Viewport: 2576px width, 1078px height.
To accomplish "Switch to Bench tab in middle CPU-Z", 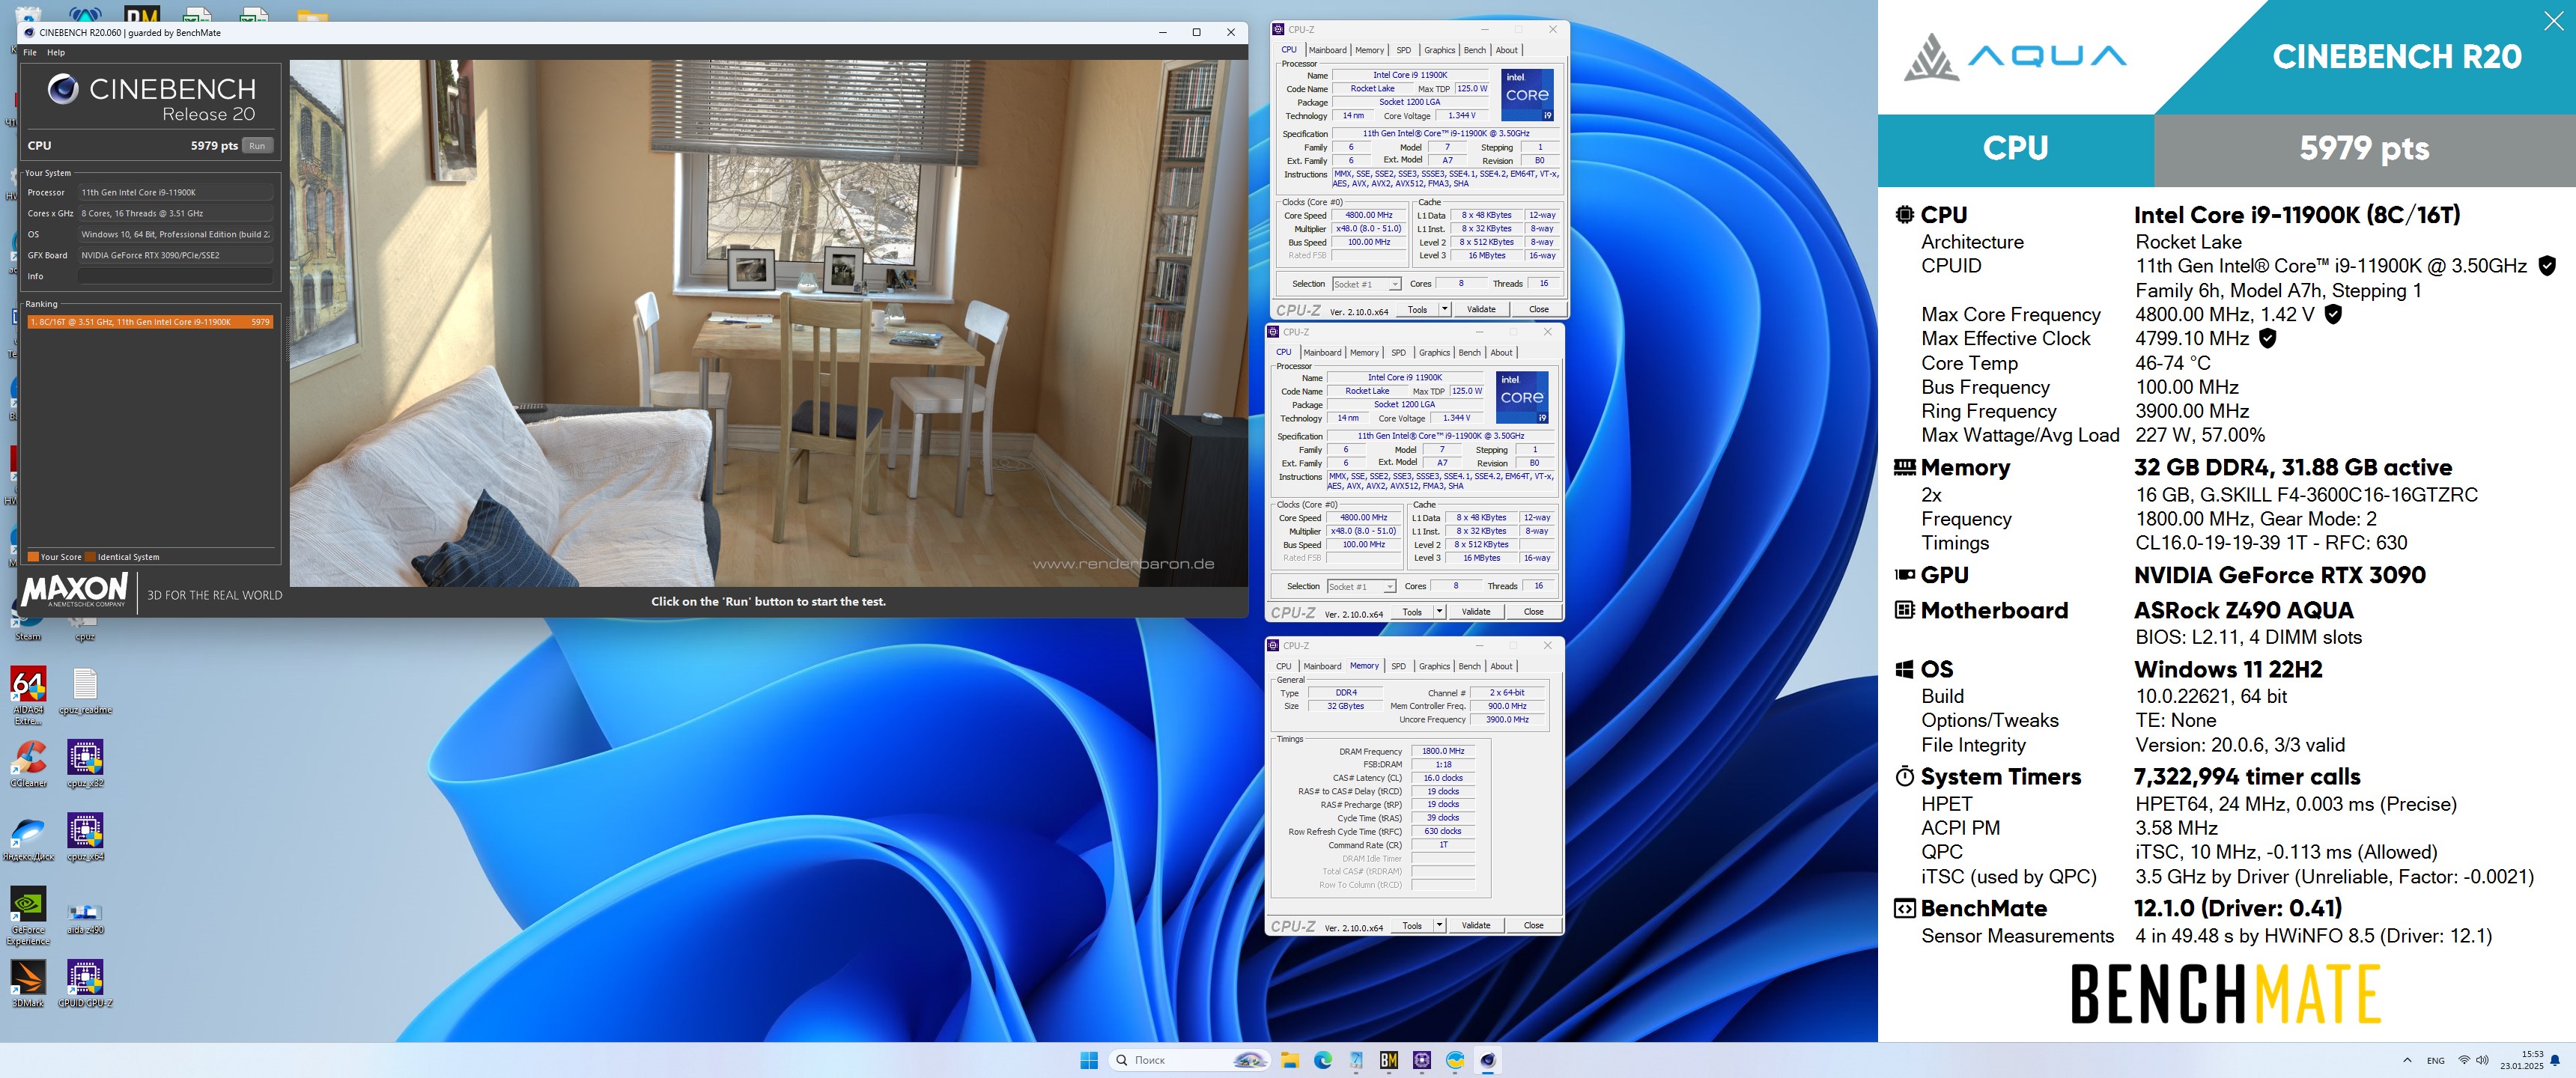I will click(x=1469, y=352).
